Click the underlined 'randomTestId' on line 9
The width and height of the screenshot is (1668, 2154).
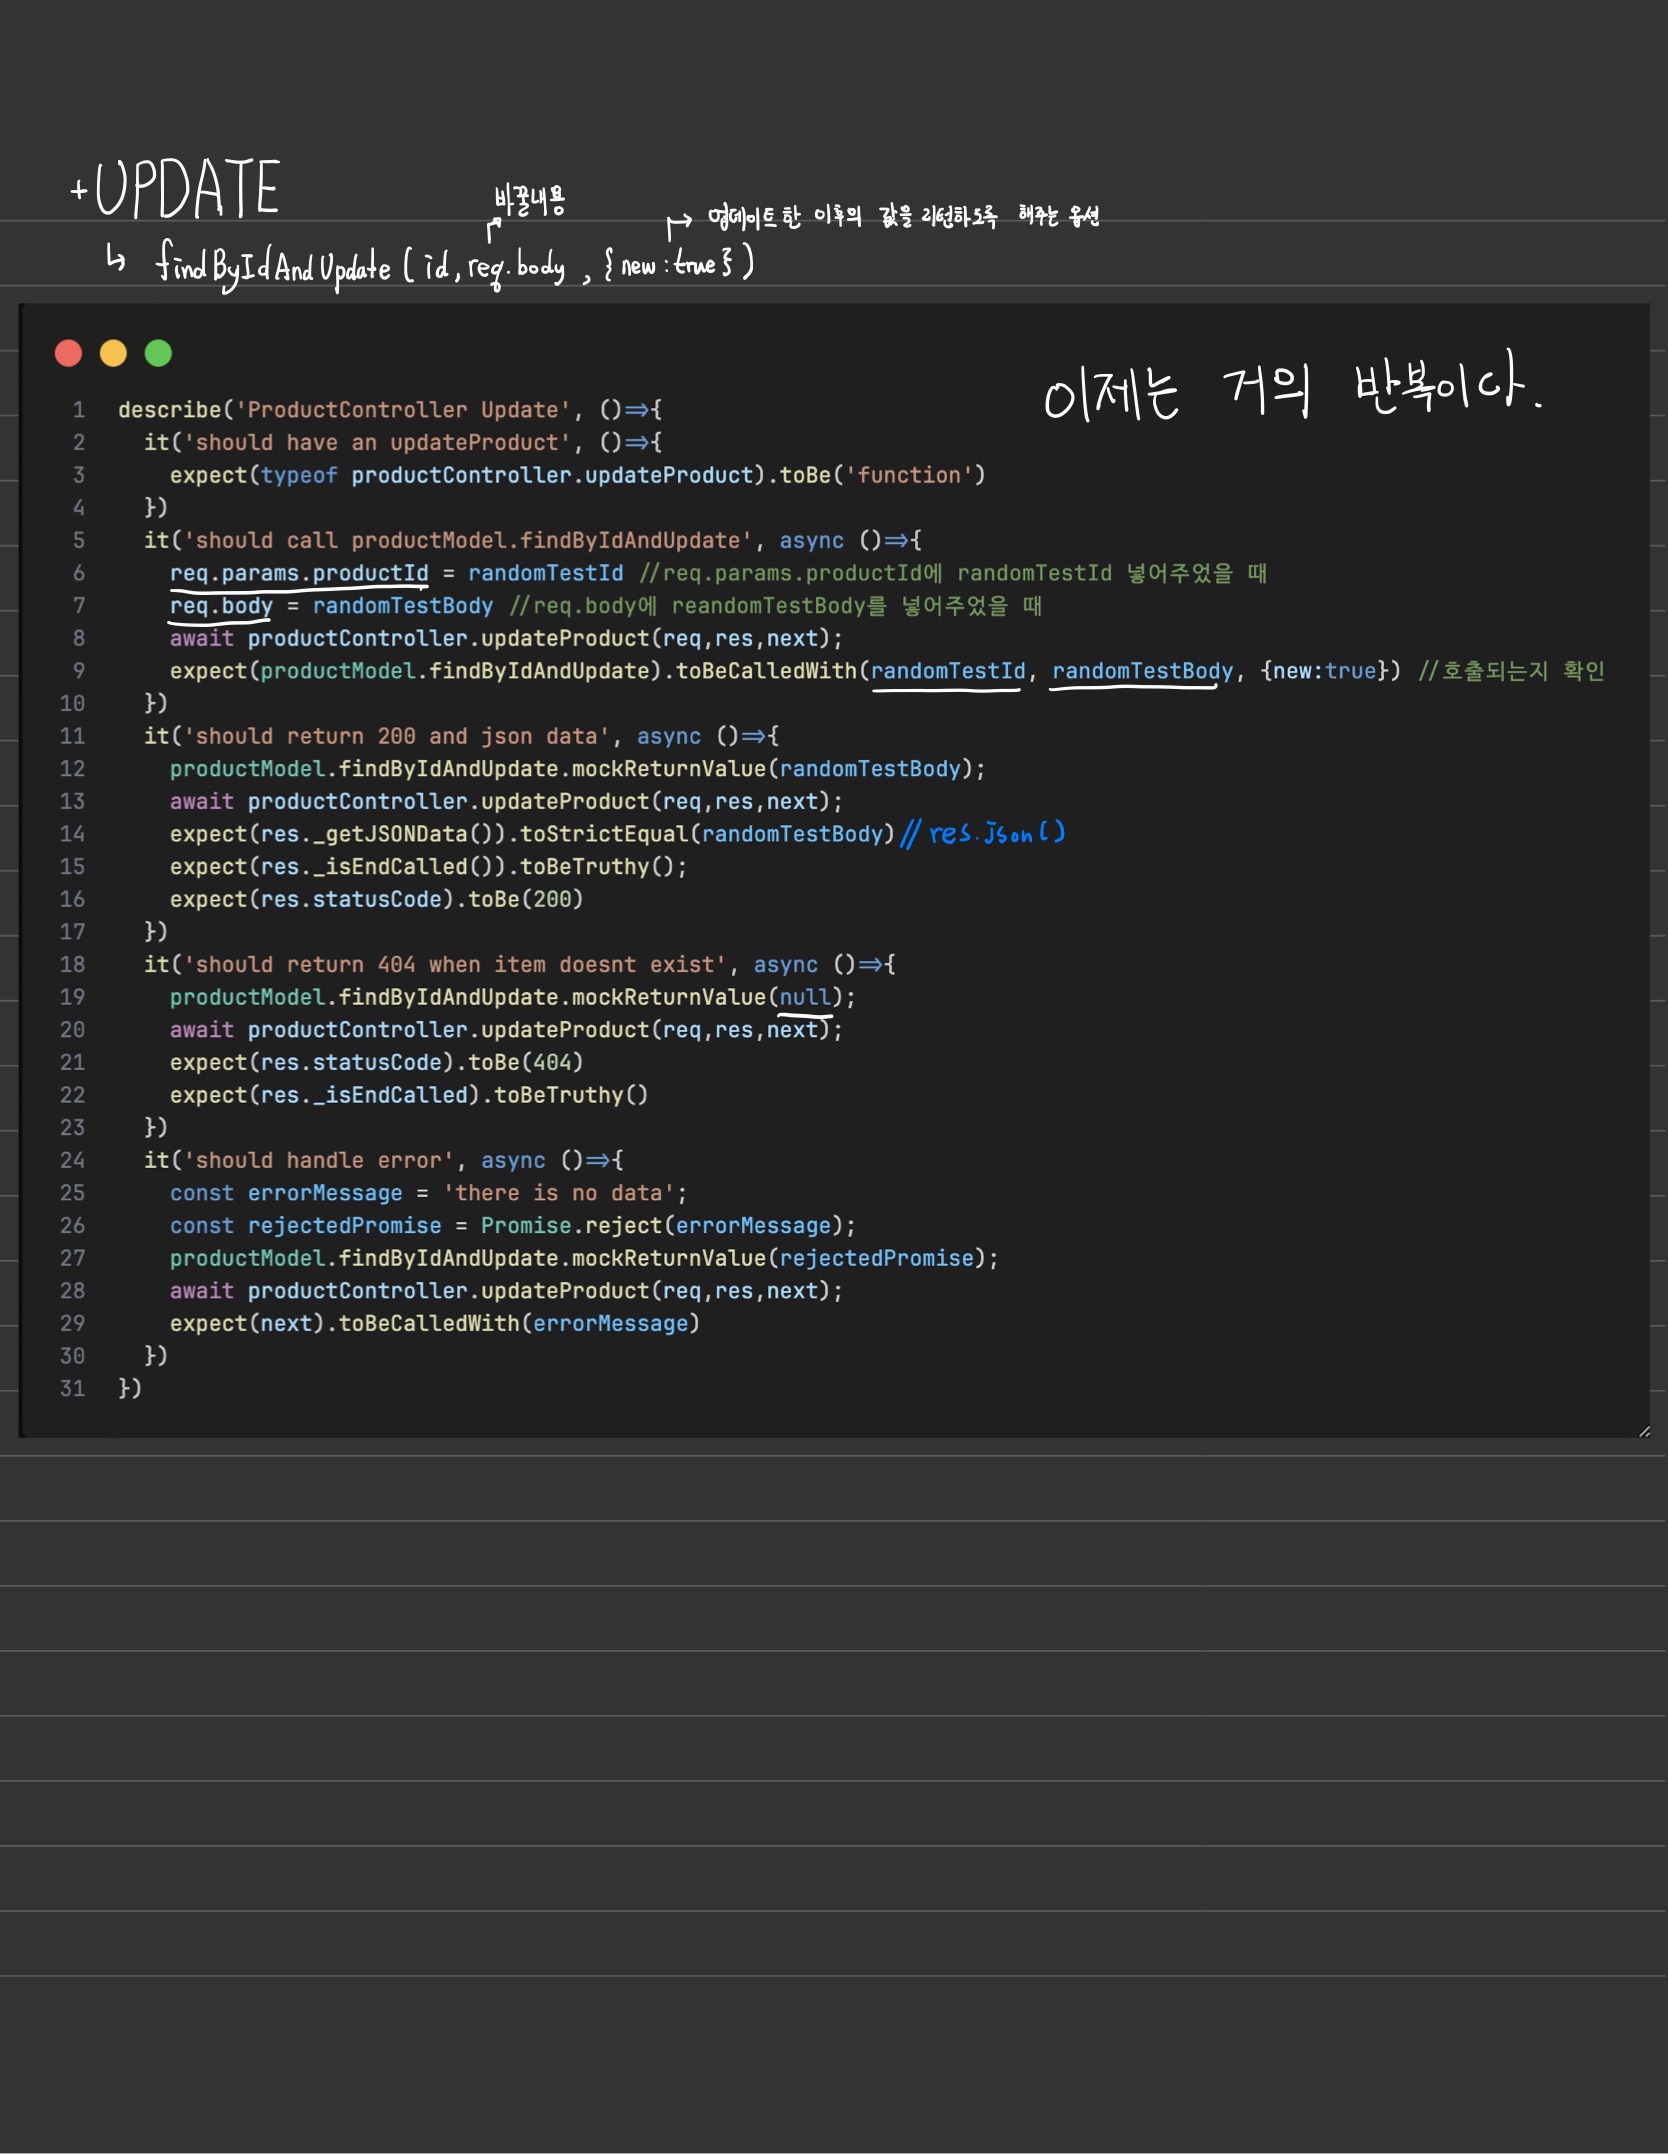(948, 671)
